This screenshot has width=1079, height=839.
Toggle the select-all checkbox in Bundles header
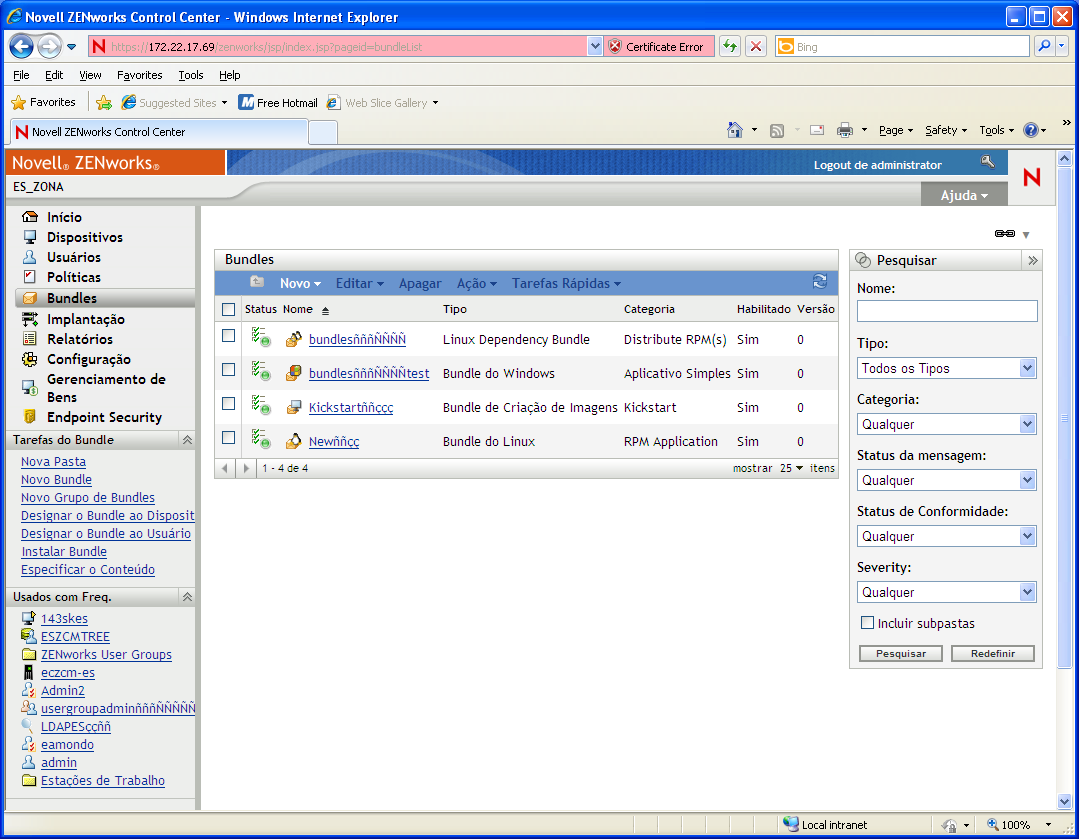228,310
